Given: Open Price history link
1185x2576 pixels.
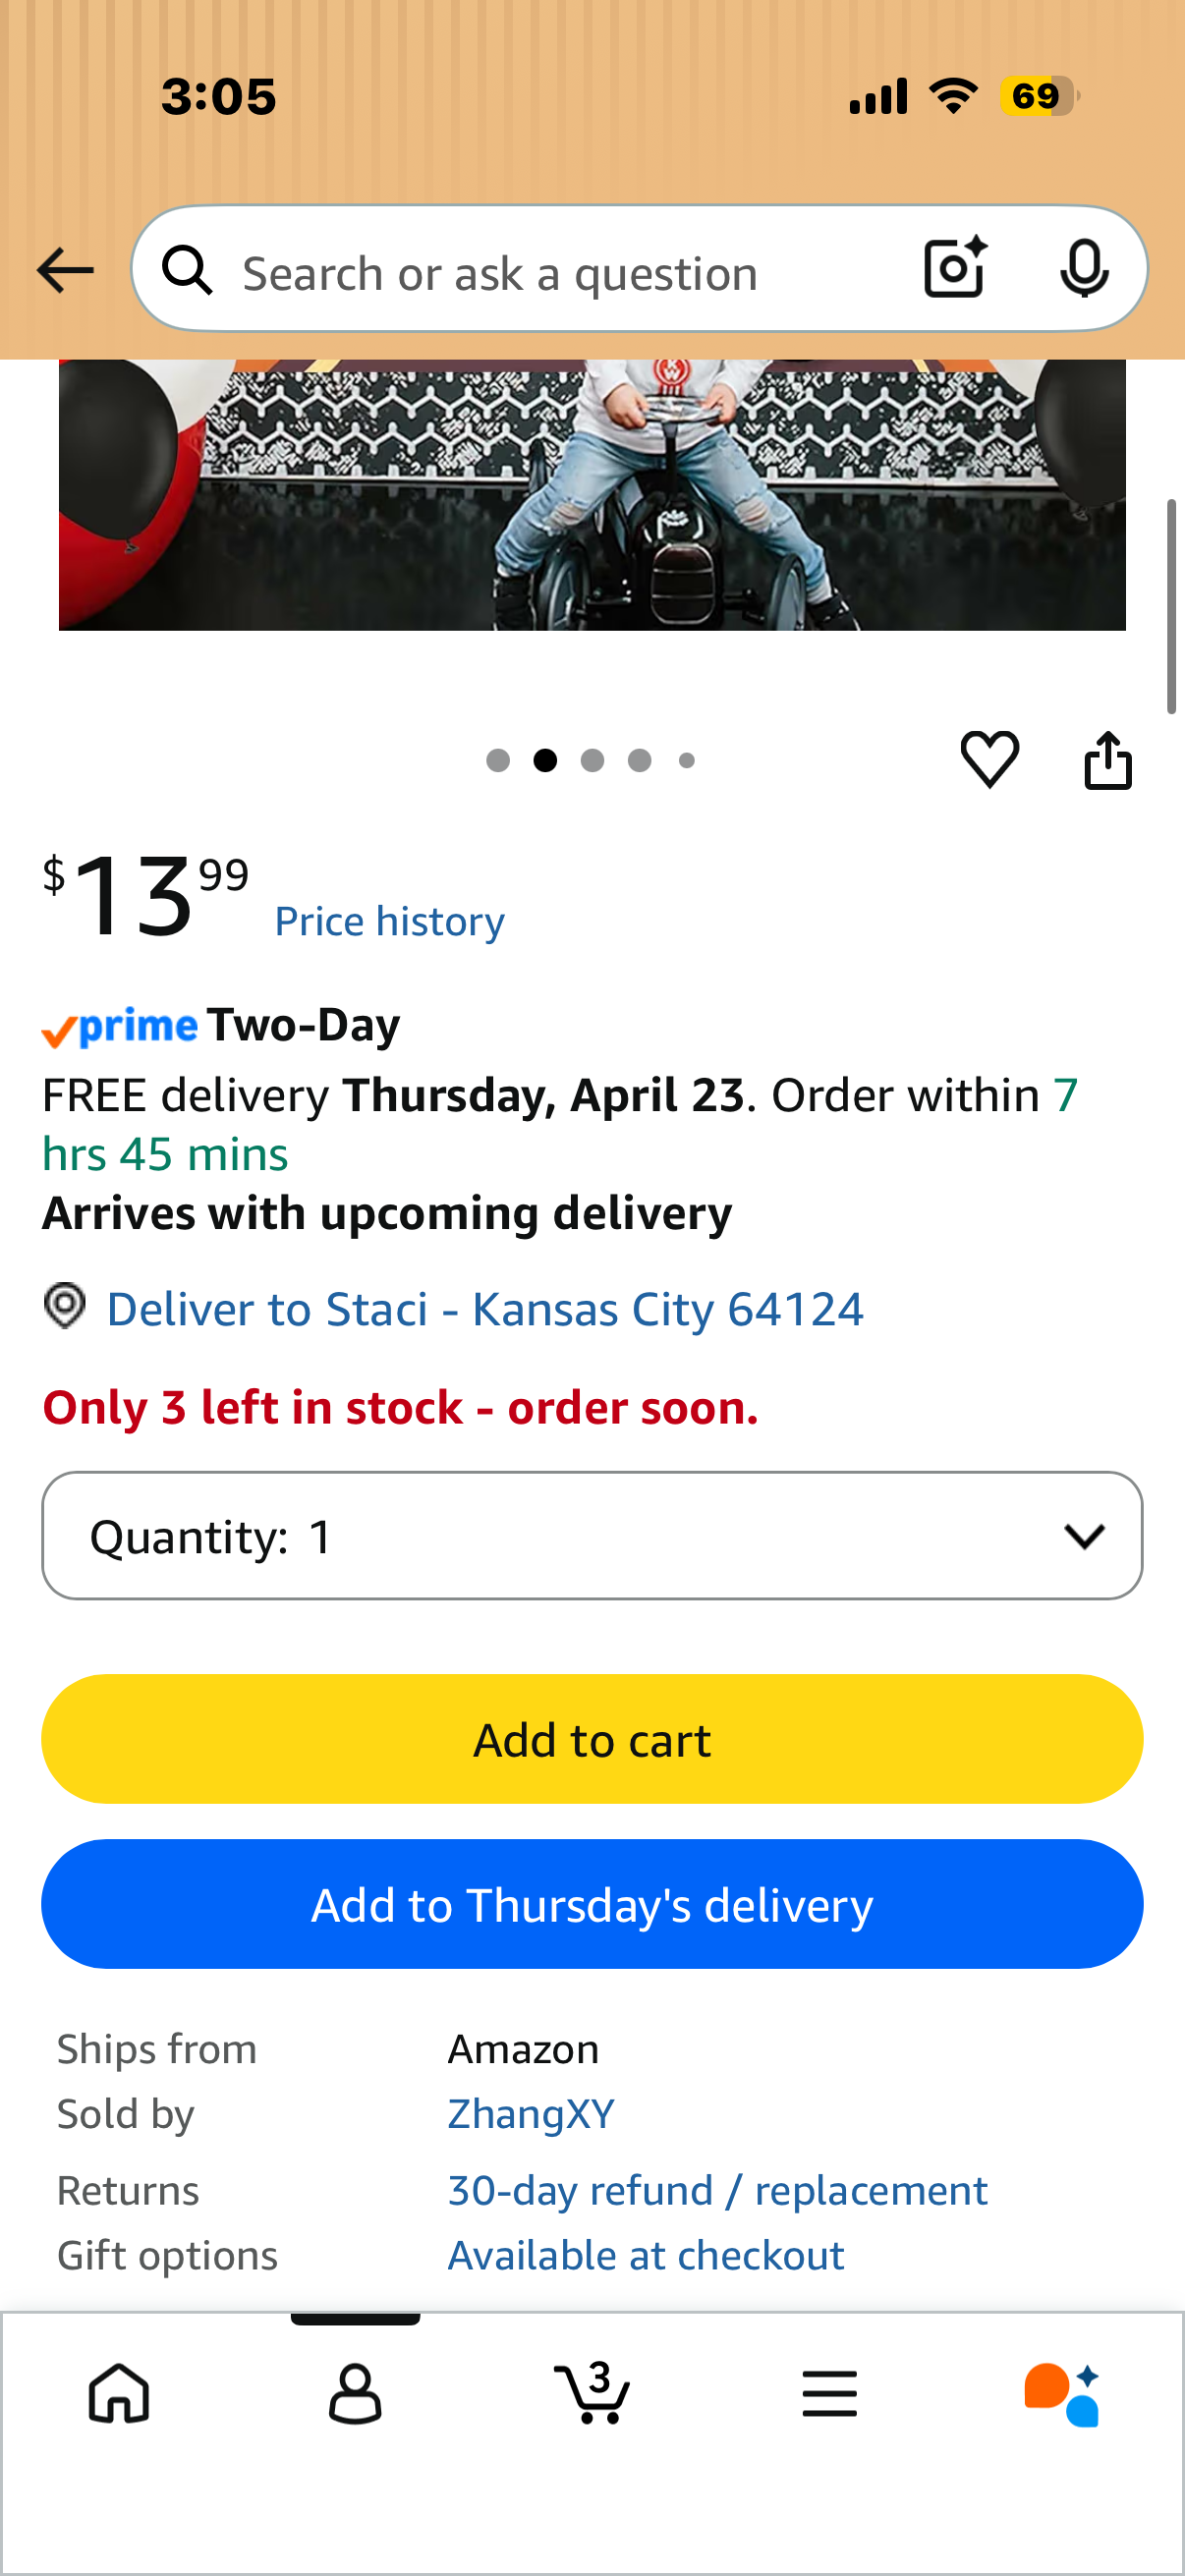Looking at the screenshot, I should click(389, 921).
